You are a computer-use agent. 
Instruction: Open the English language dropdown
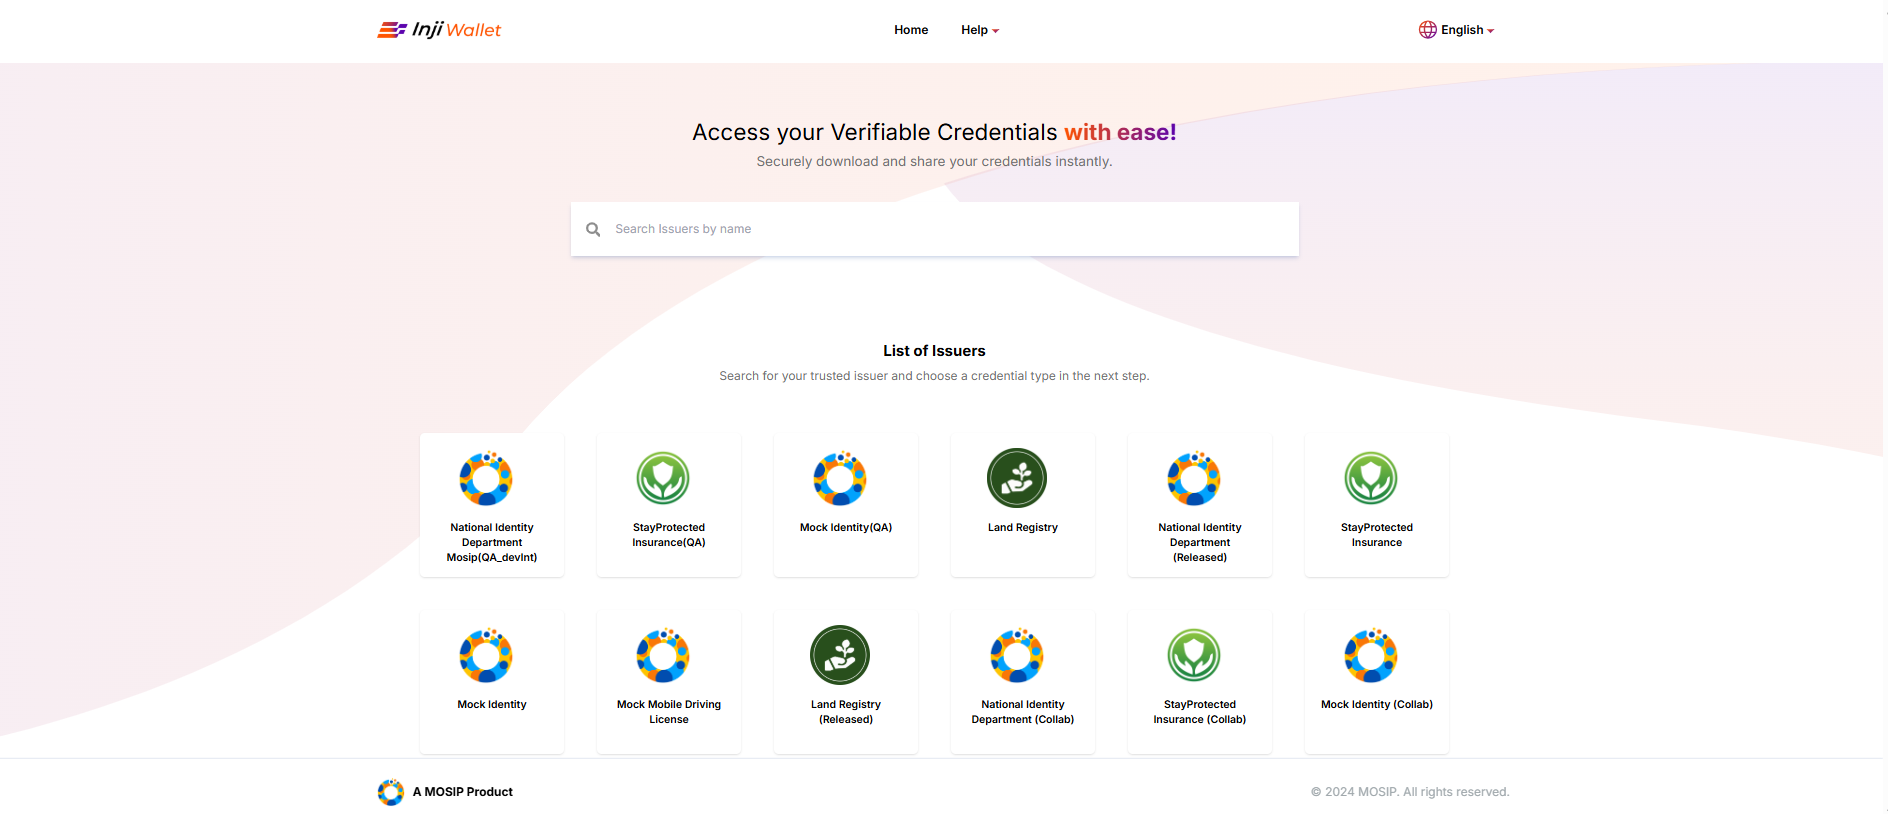point(1466,30)
